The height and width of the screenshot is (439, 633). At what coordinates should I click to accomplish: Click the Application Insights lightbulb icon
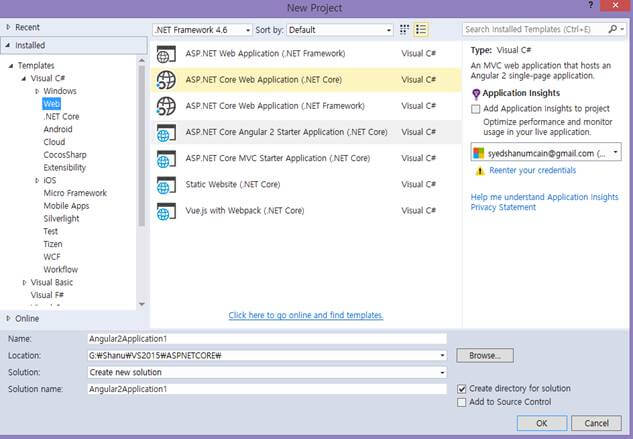point(476,94)
